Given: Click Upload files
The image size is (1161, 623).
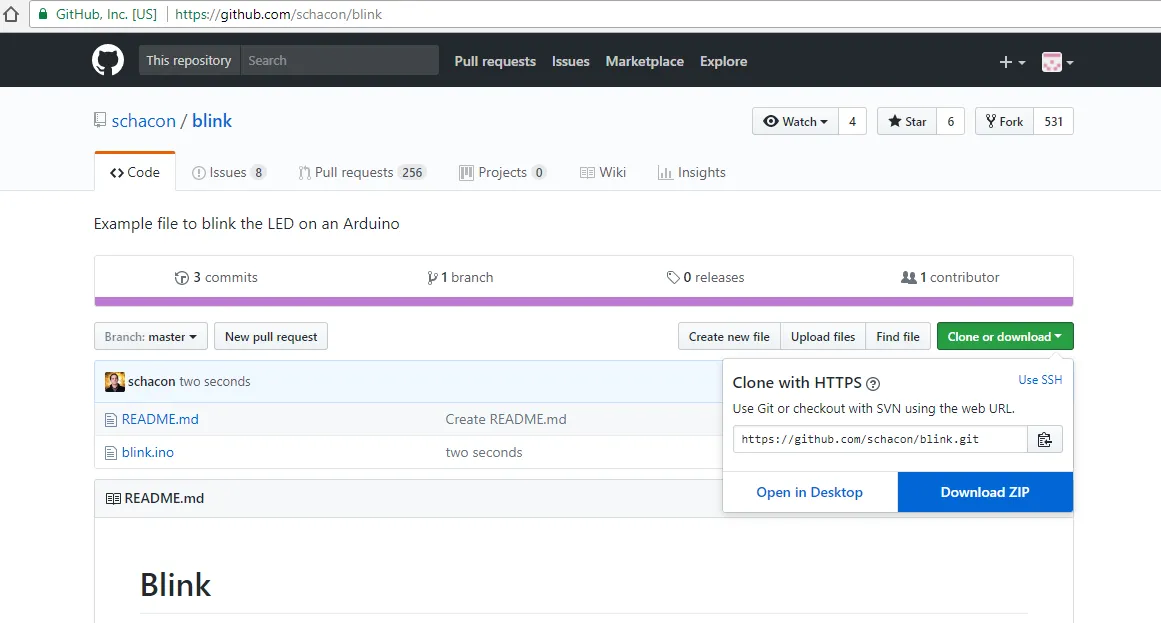Looking at the screenshot, I should tap(823, 336).
